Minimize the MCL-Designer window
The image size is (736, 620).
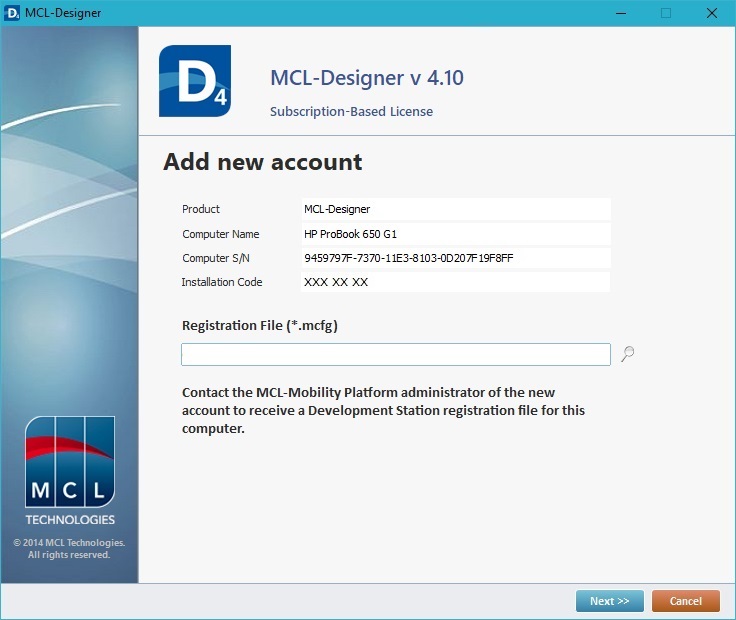pyautogui.click(x=621, y=13)
